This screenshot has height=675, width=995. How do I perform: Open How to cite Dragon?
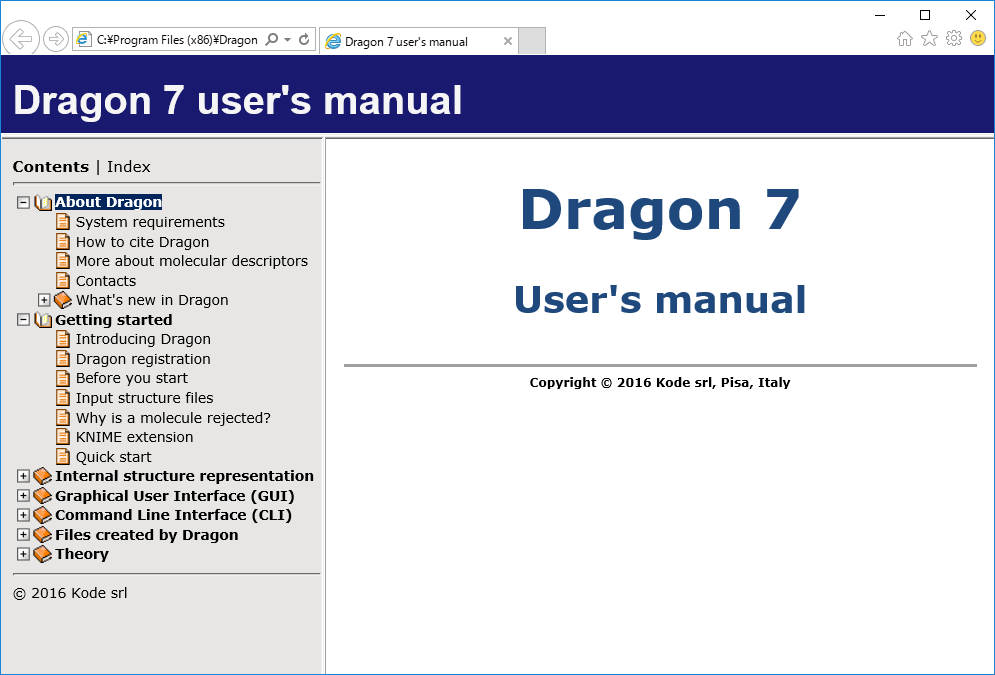tap(142, 242)
